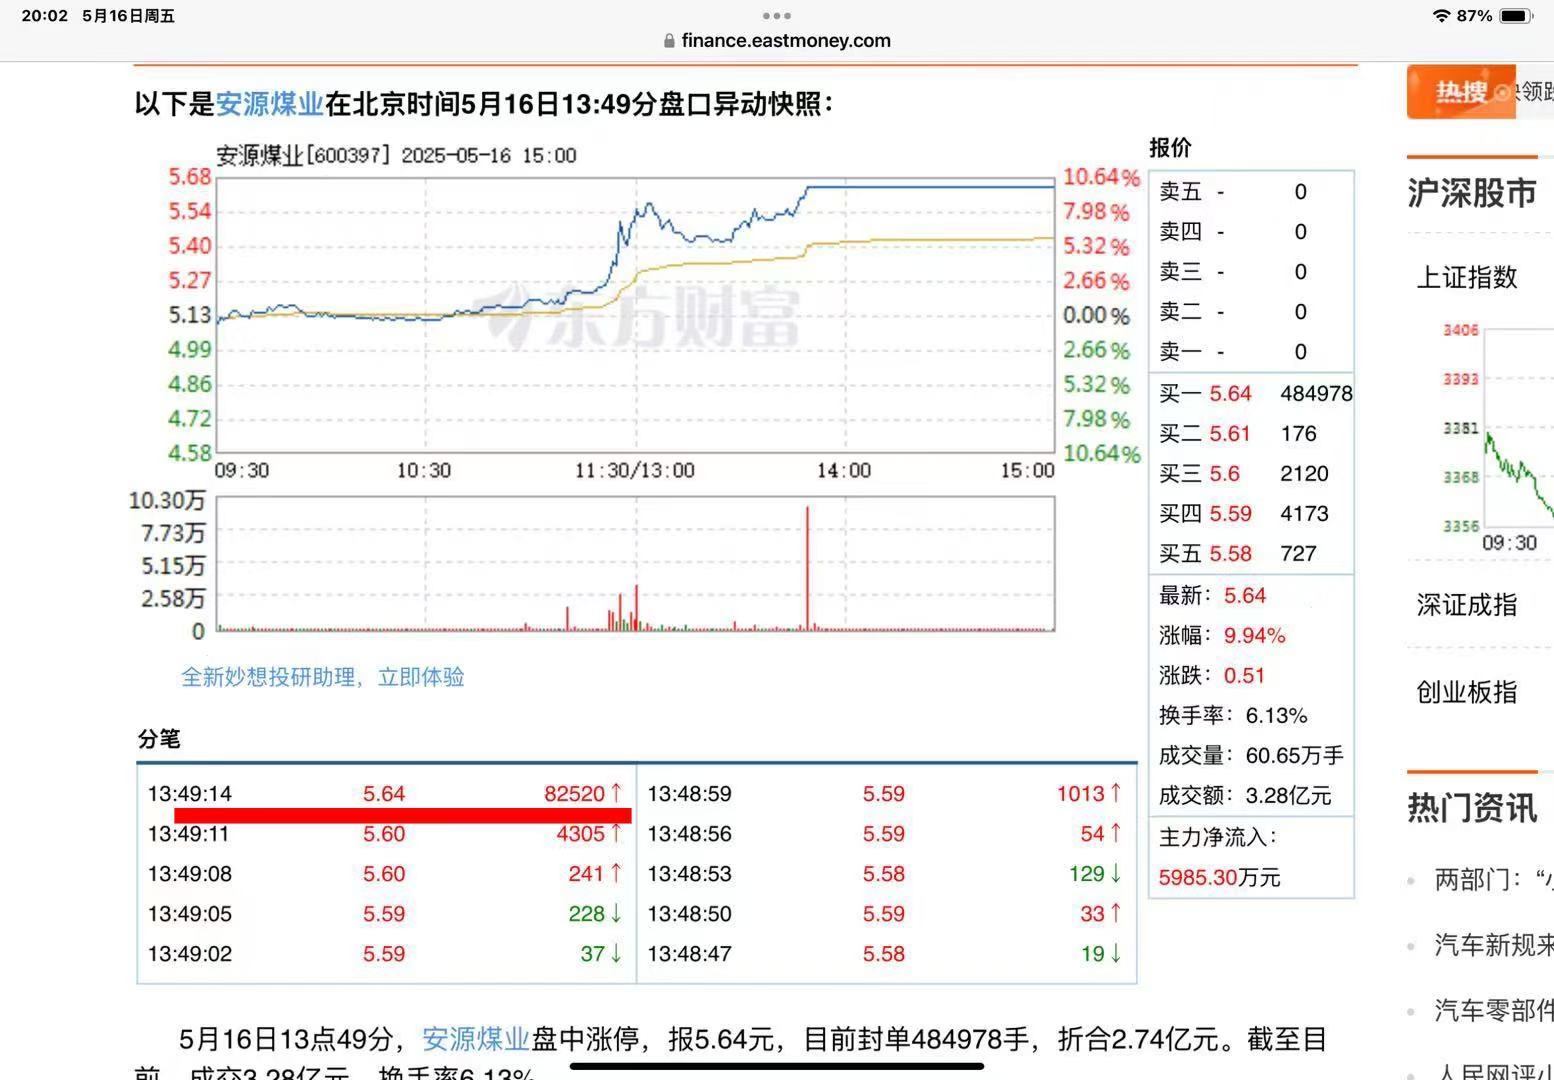Image resolution: width=1554 pixels, height=1080 pixels.
Task: Click the 上证指数 mini chart in sidebar
Action: (1518, 428)
